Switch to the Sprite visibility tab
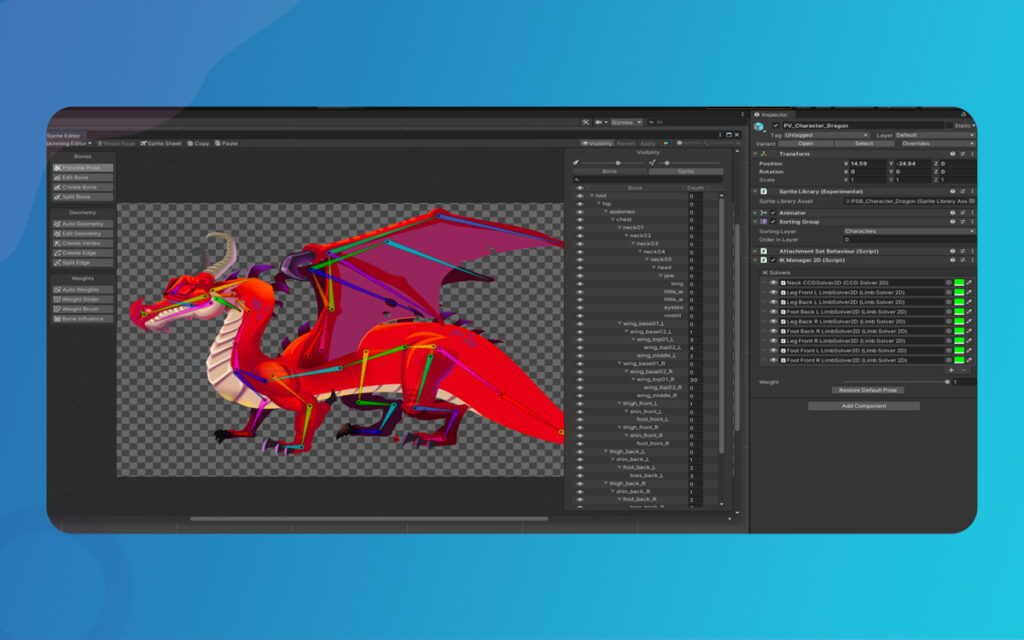 tap(685, 171)
